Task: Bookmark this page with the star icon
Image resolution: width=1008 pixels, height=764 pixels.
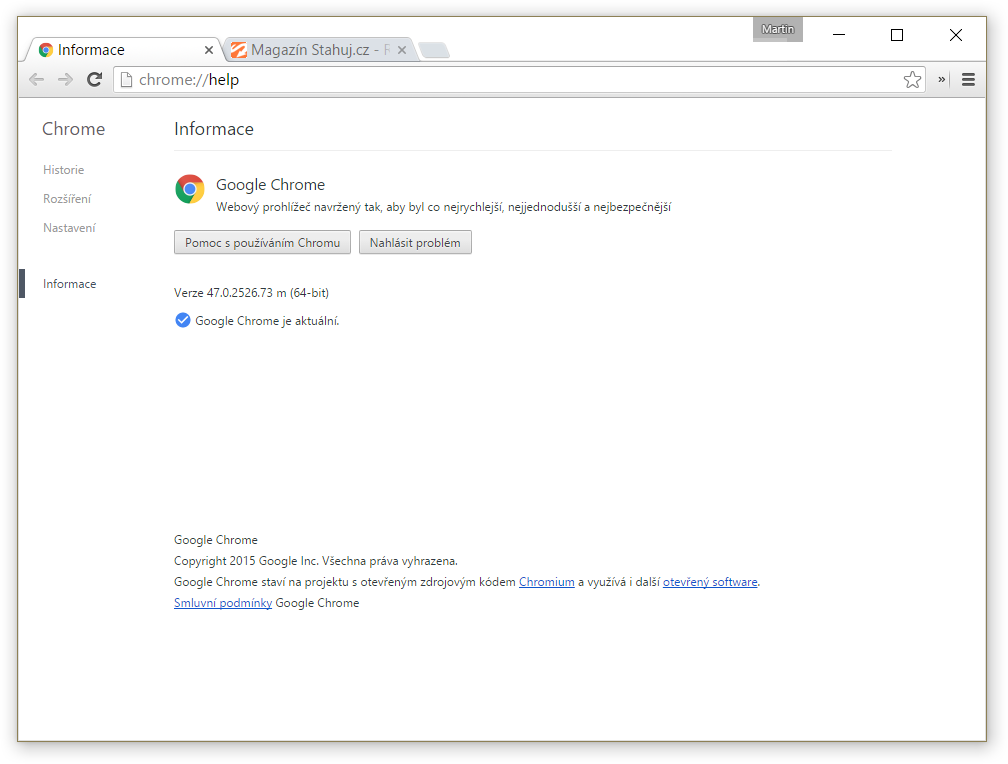Action: (x=912, y=80)
